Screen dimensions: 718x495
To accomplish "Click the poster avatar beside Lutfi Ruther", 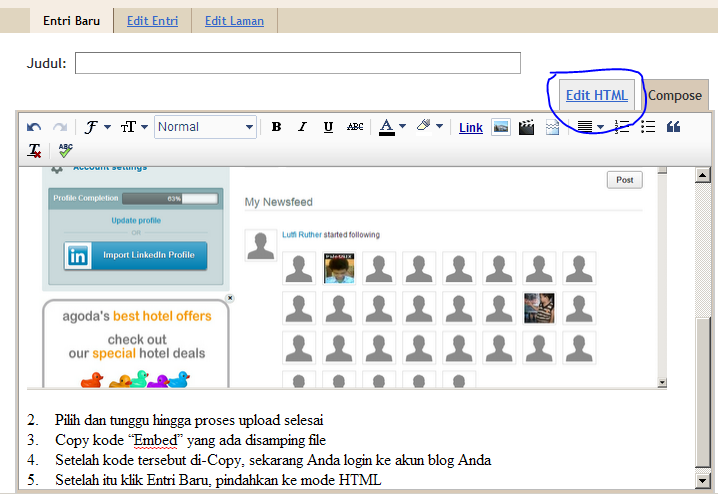I will (261, 245).
